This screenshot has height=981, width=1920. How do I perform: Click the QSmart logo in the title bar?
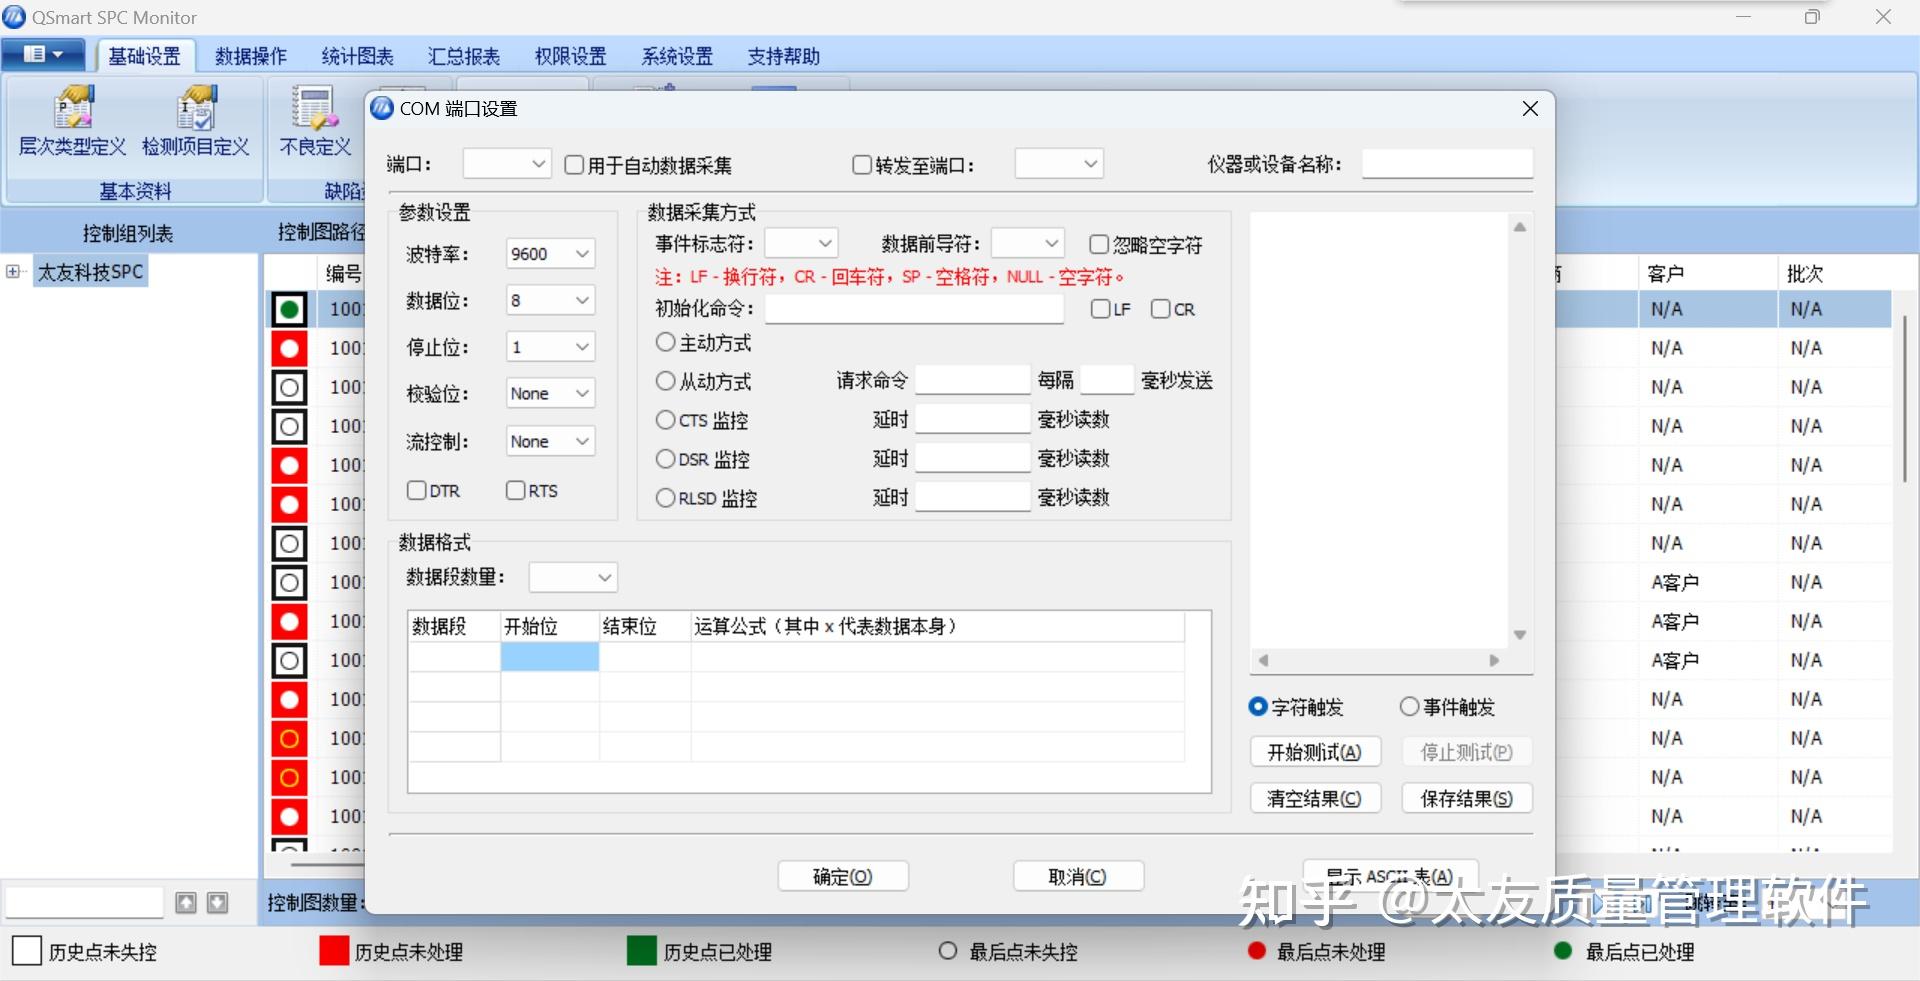[15, 17]
